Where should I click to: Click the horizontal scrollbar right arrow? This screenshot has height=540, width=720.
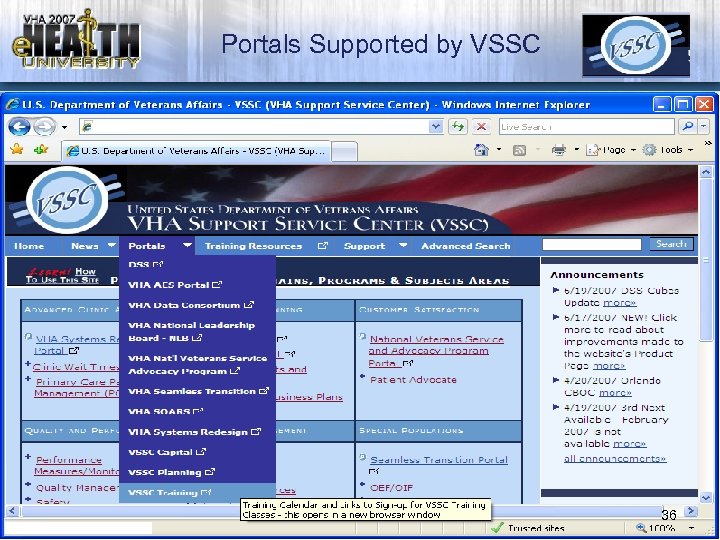point(691,510)
